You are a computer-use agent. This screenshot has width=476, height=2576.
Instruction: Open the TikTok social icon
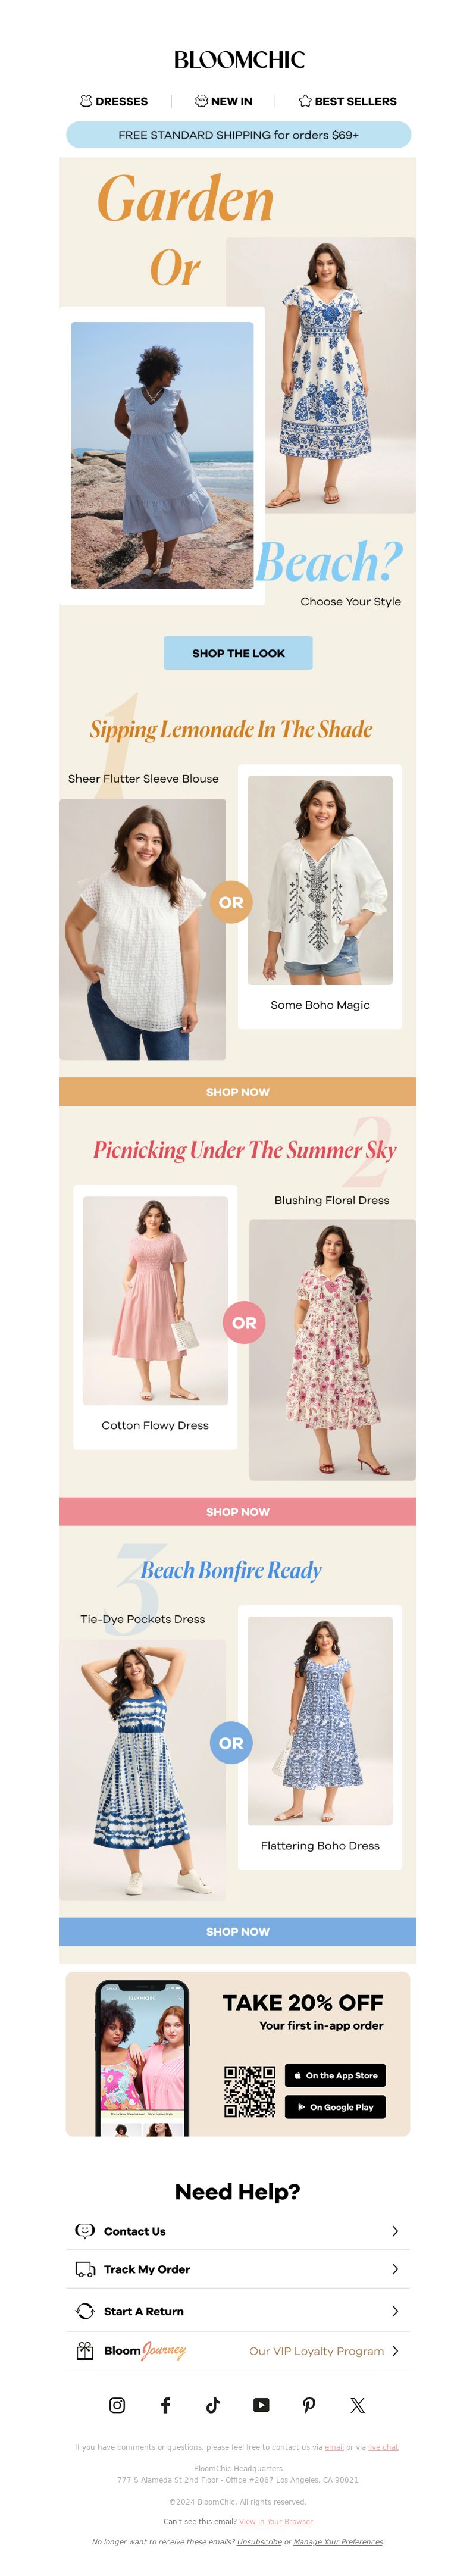213,2406
